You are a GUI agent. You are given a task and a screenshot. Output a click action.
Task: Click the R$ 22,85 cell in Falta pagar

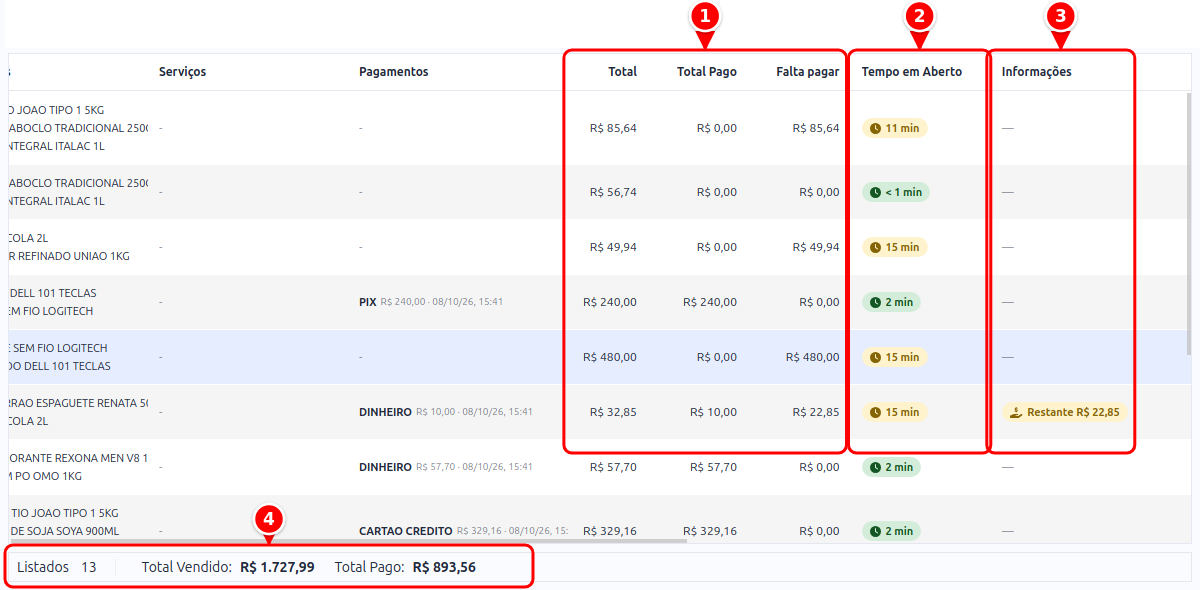(x=816, y=412)
